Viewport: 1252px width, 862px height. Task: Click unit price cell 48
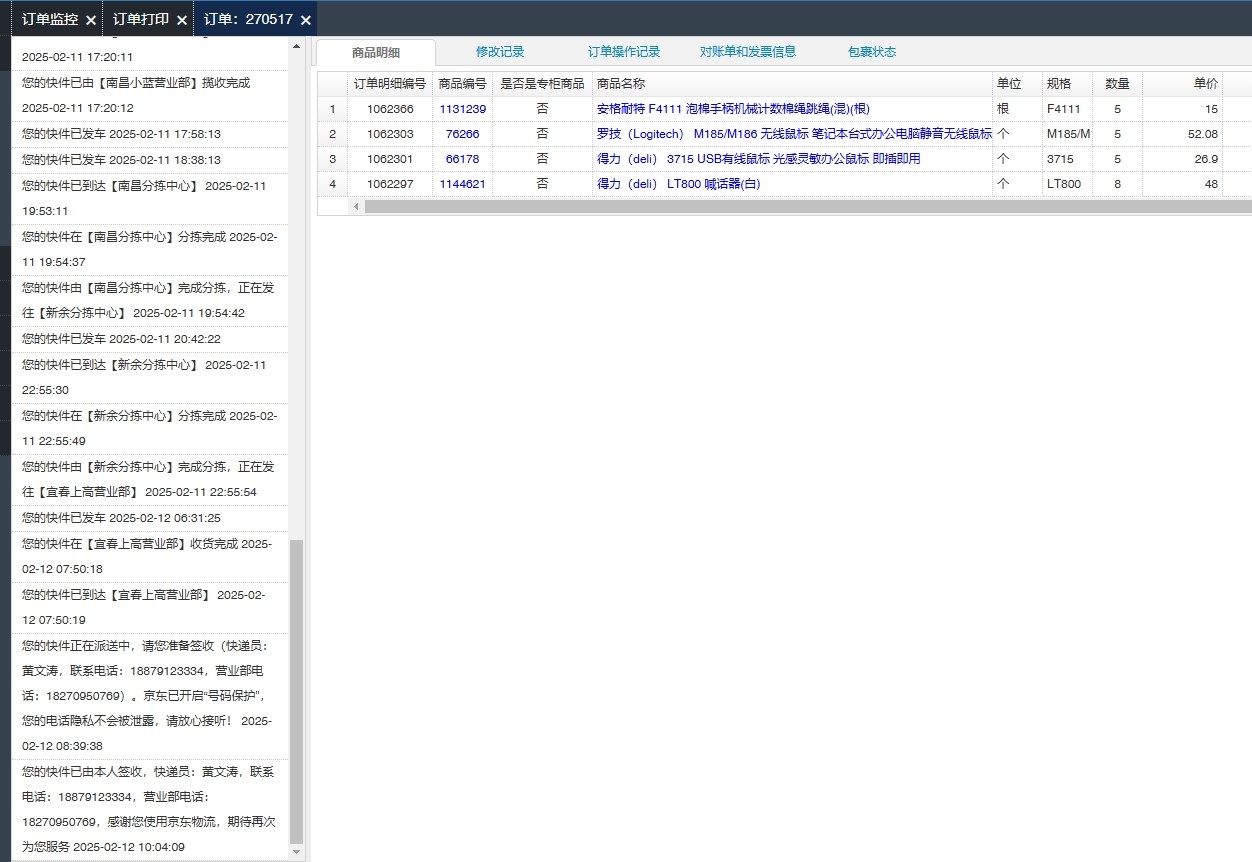1182,184
